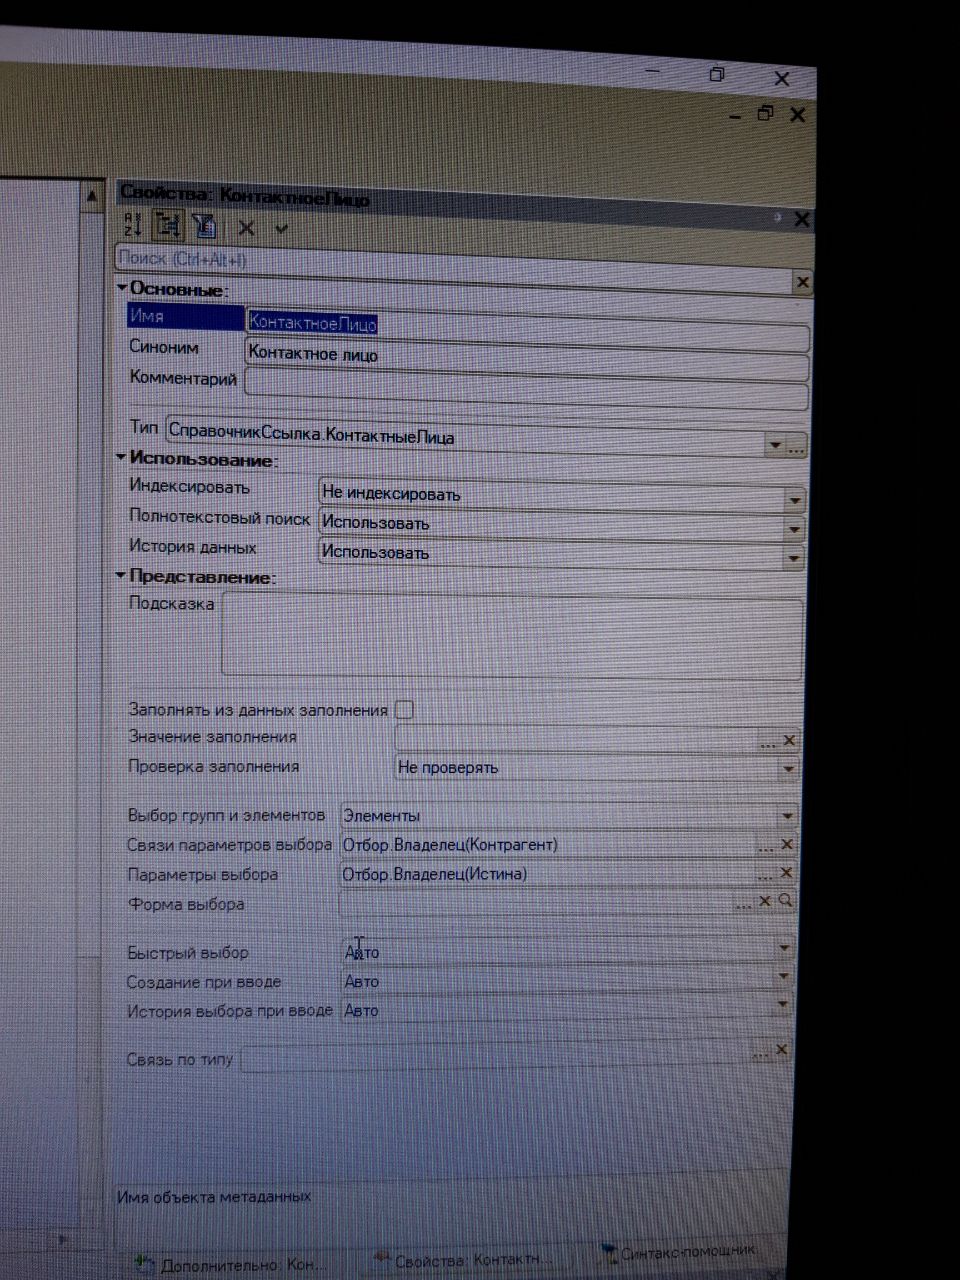Clear the Форма выбора value
The width and height of the screenshot is (960, 1280).
click(x=765, y=901)
